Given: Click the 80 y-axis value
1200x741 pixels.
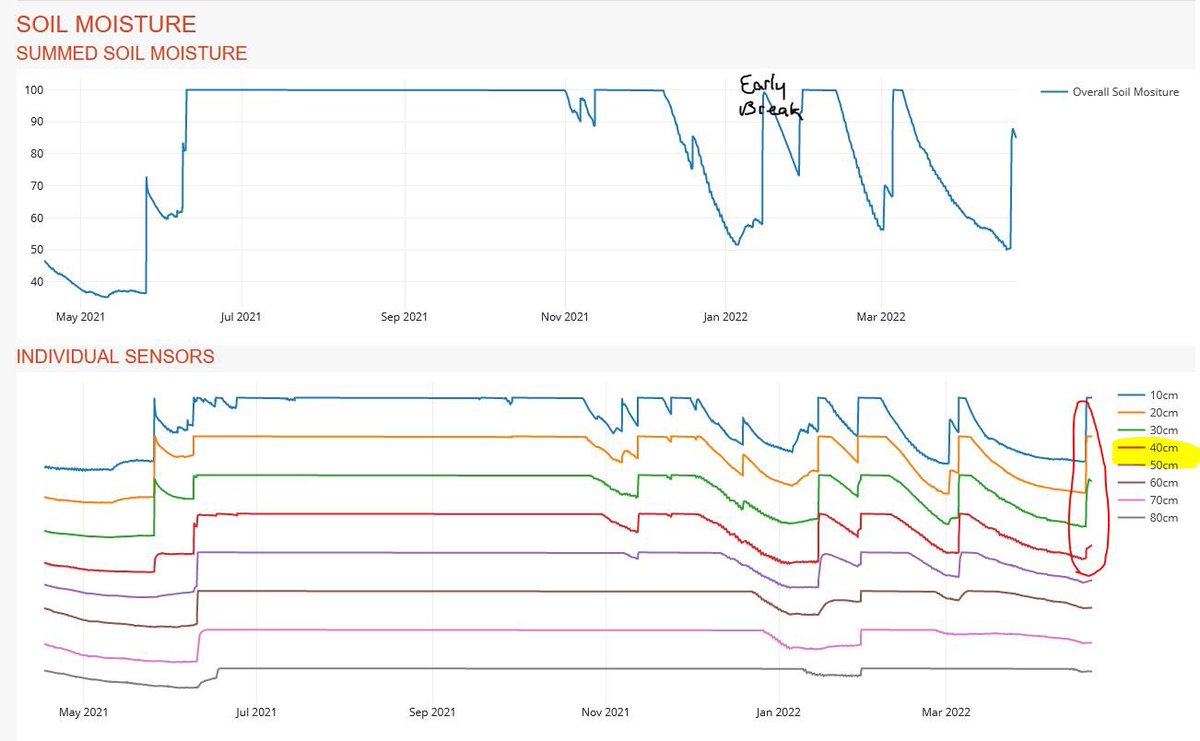Looking at the screenshot, I should 35,154.
